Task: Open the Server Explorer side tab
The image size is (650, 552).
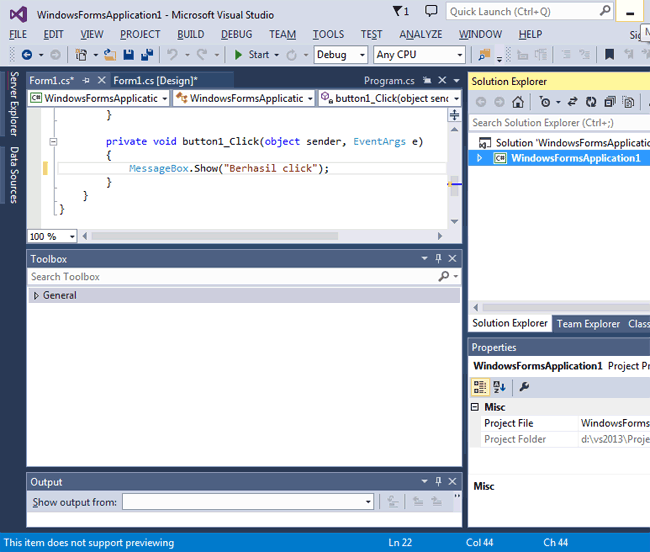Action: [x=14, y=104]
